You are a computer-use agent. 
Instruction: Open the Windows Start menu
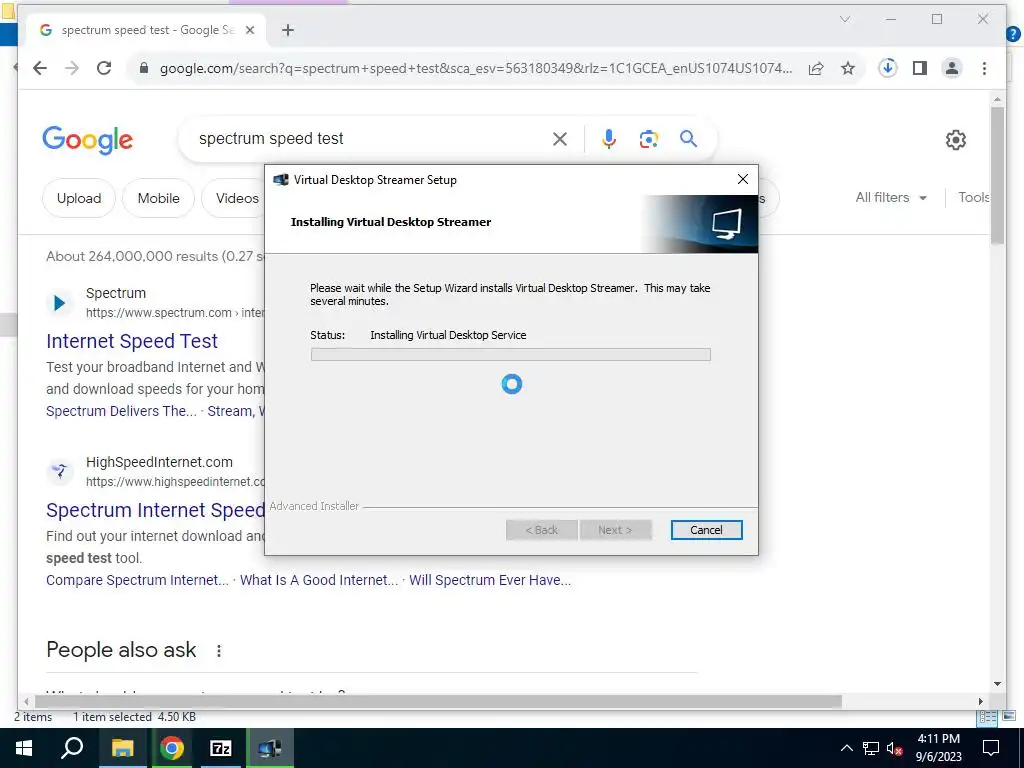point(24,748)
